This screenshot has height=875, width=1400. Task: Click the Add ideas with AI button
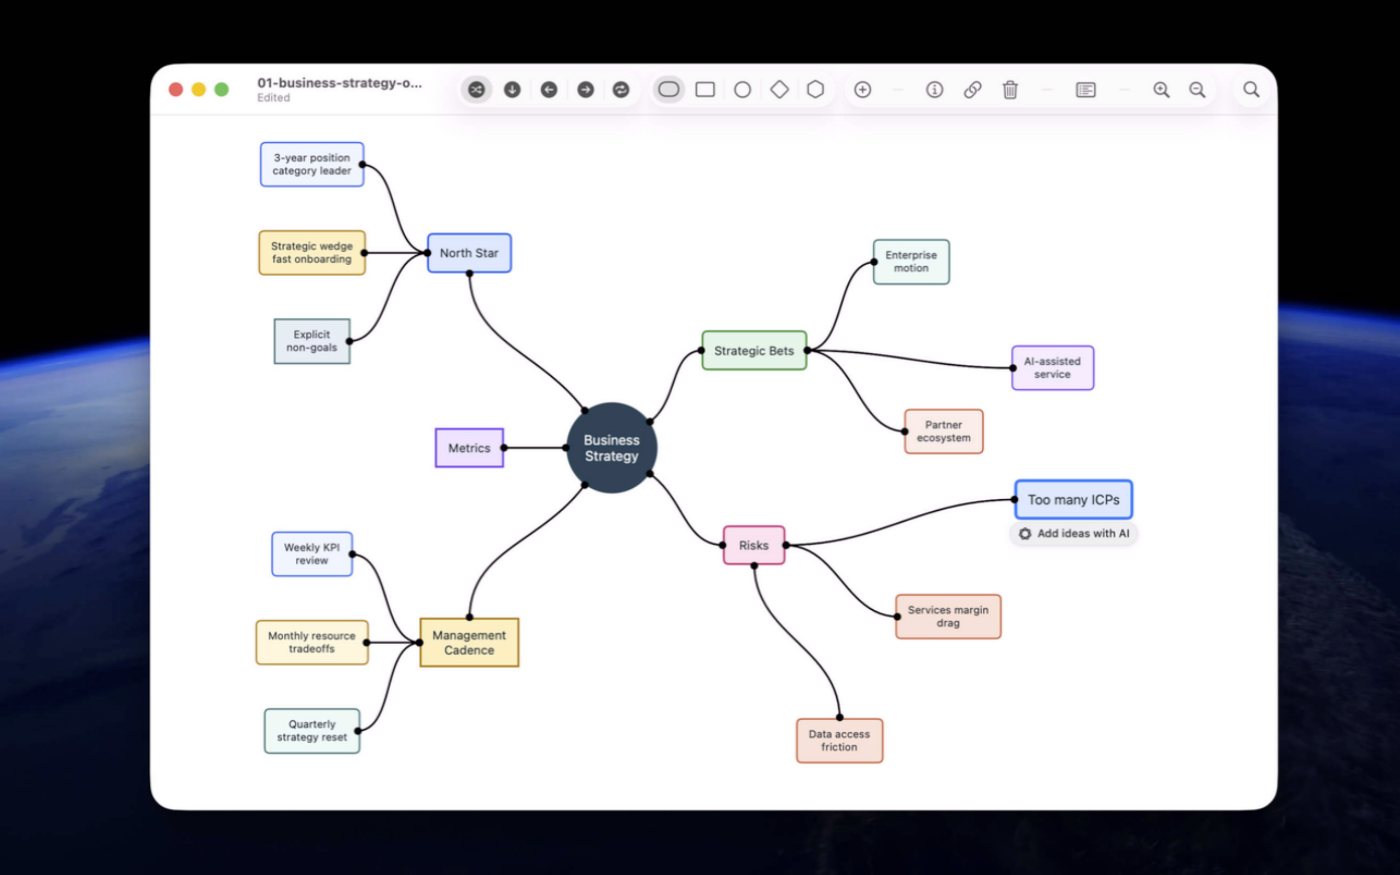click(1074, 534)
